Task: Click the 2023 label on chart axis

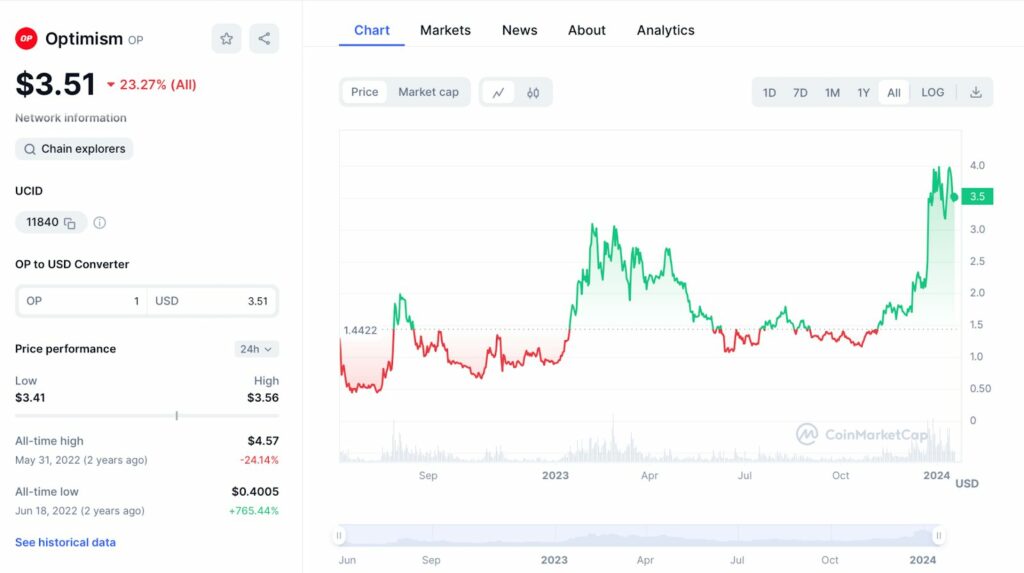Action: tap(555, 476)
